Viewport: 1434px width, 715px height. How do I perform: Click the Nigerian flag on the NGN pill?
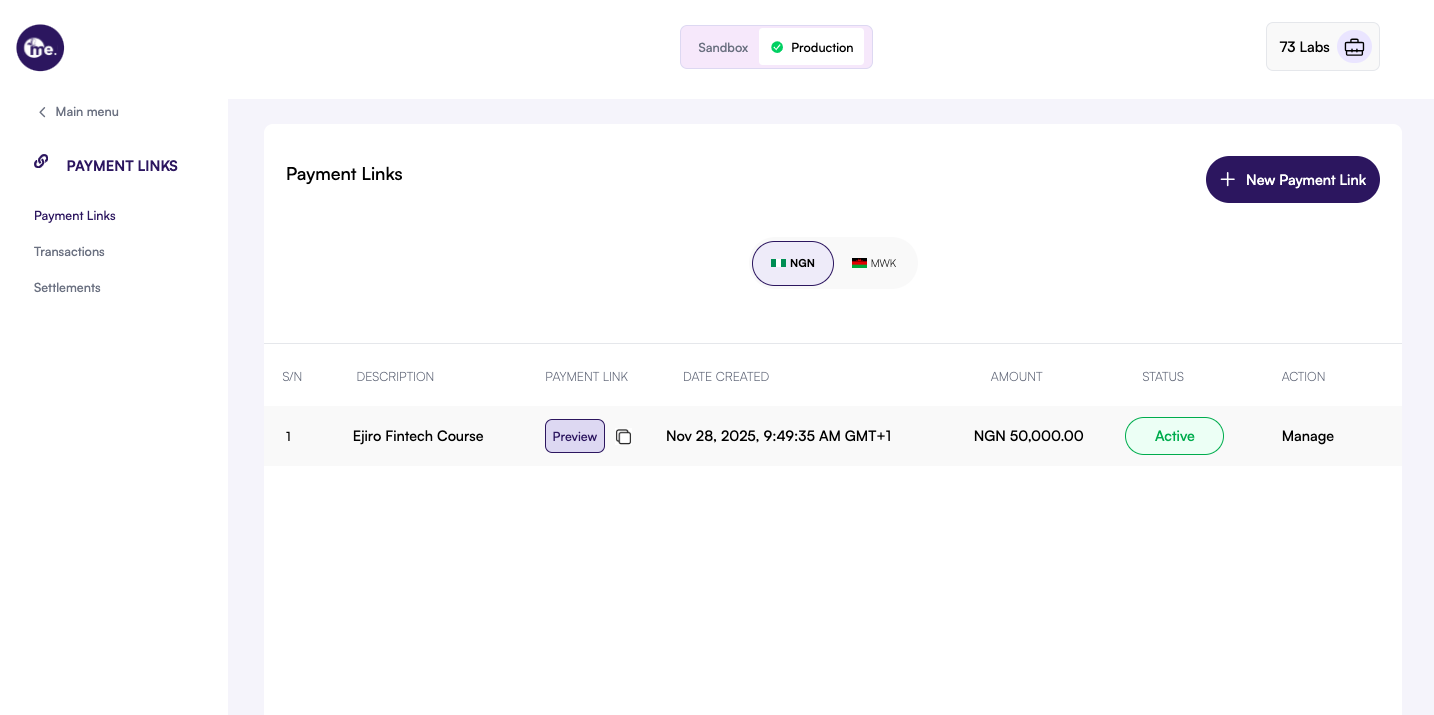pyautogui.click(x=780, y=263)
